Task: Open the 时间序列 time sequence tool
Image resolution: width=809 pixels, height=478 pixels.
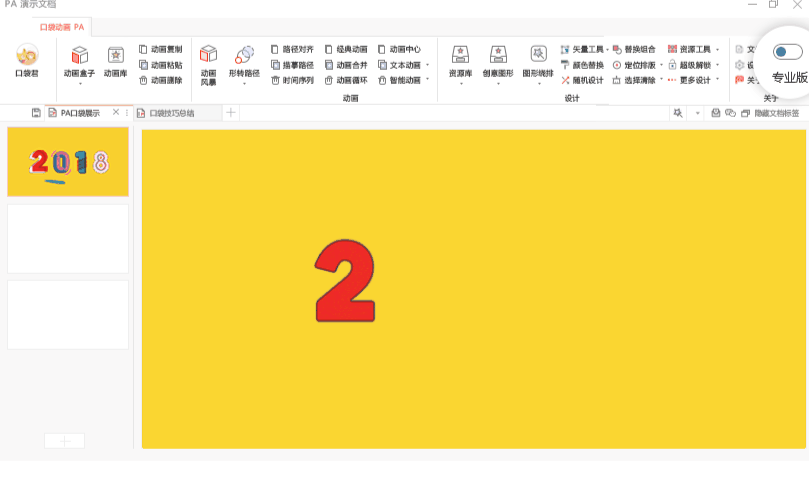Action: point(292,80)
